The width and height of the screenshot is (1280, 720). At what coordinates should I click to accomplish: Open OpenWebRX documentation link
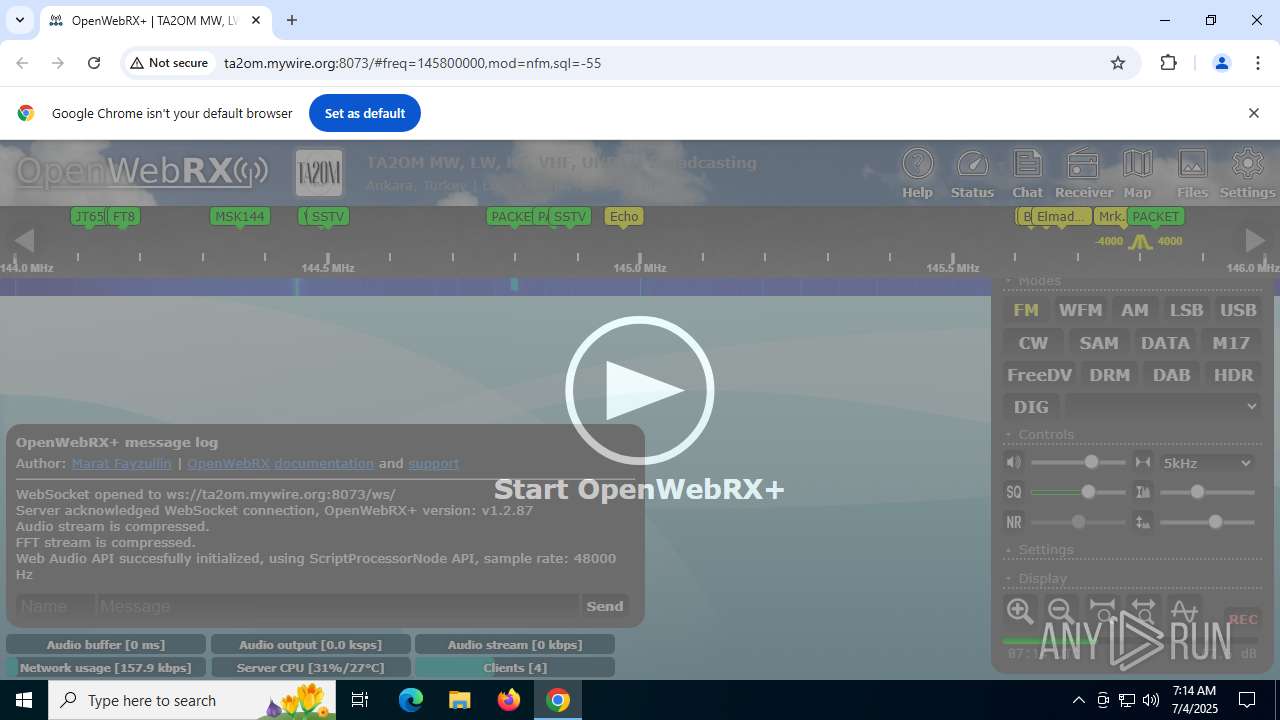(x=280, y=463)
